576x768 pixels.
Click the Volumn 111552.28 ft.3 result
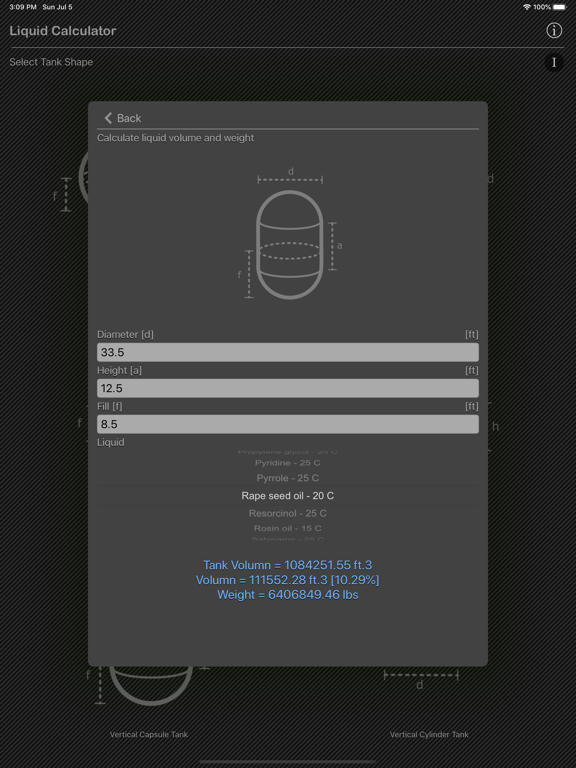288,580
